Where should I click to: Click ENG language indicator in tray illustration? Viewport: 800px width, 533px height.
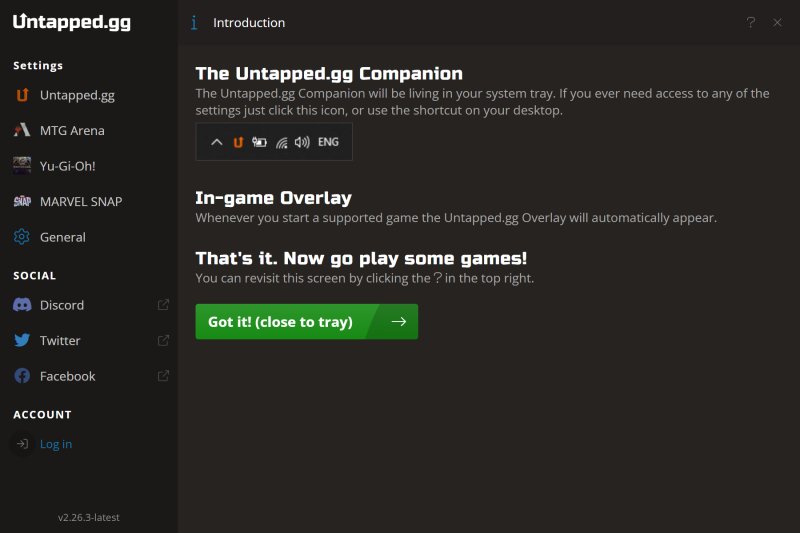coord(328,142)
